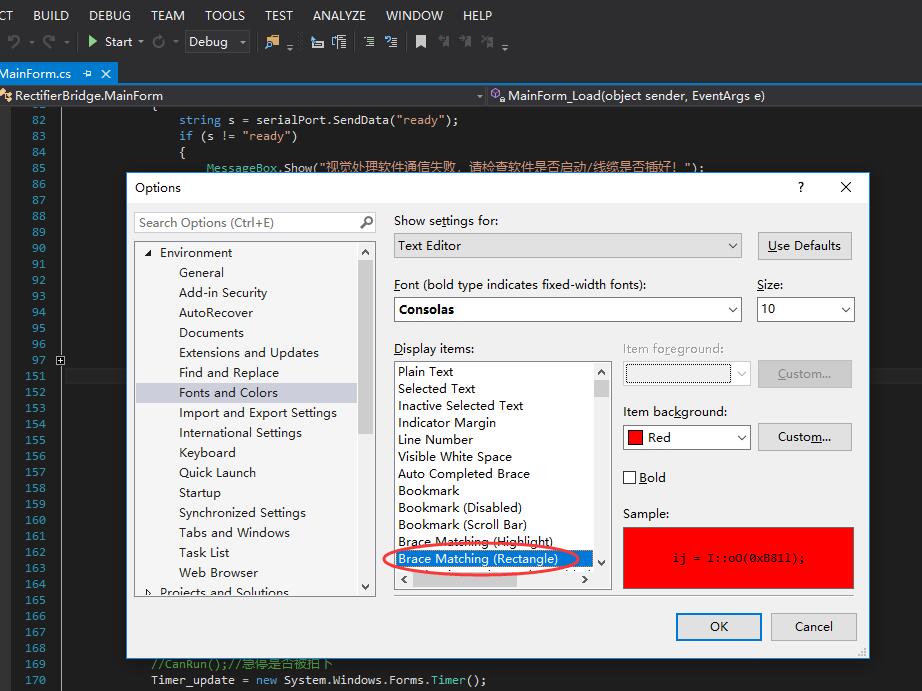Click the clear bookmarks icon

(487, 42)
